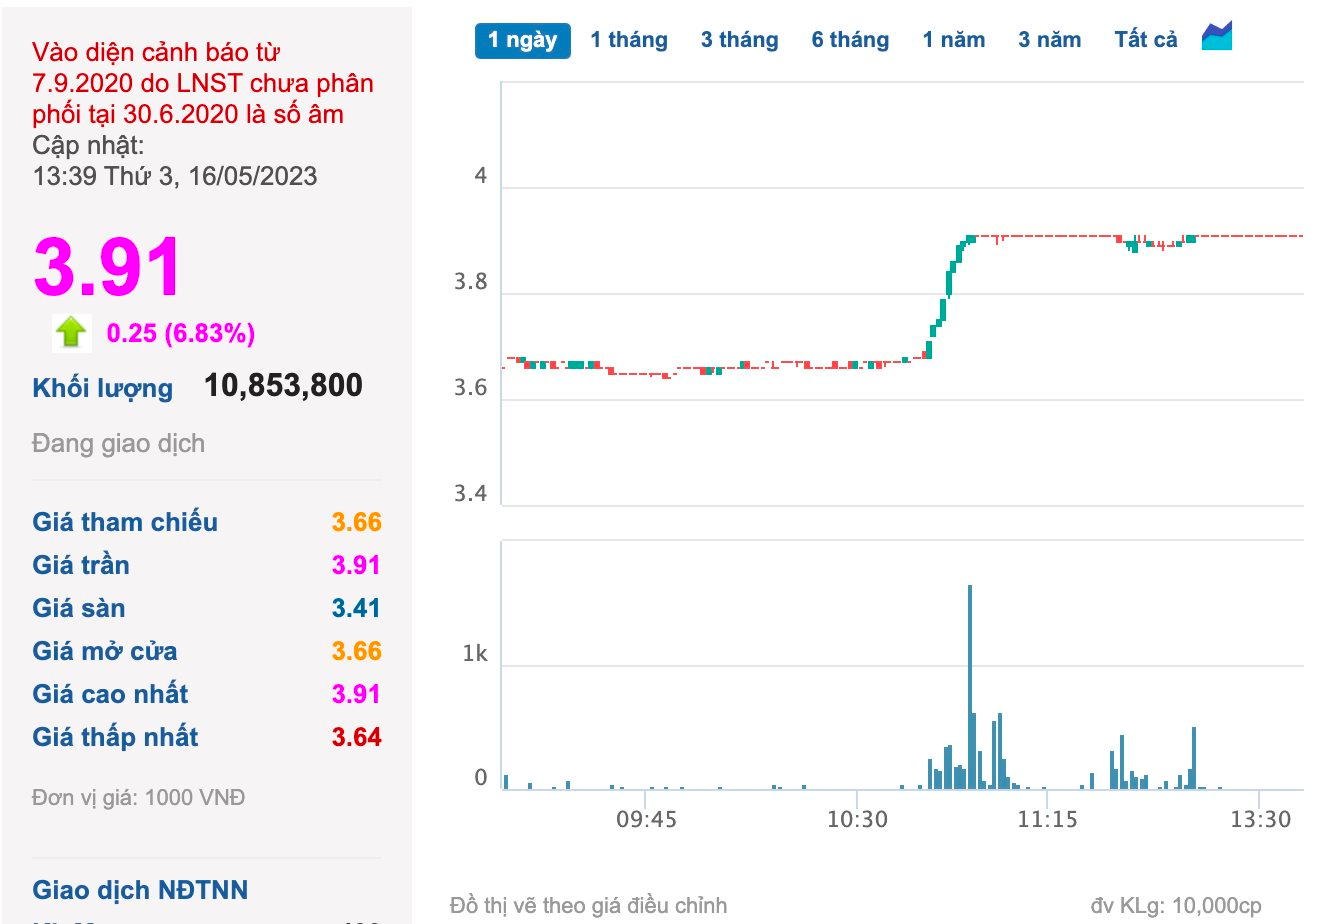Click the red warning notice text

203,83
